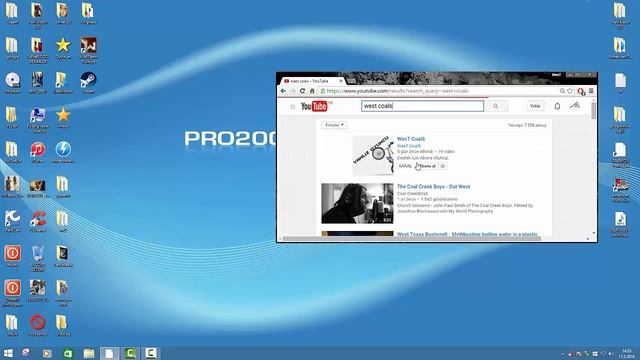Image resolution: width=640 pixels, height=360 pixels.
Task: Open the WesT CoalS channel title link
Action: pos(411,139)
